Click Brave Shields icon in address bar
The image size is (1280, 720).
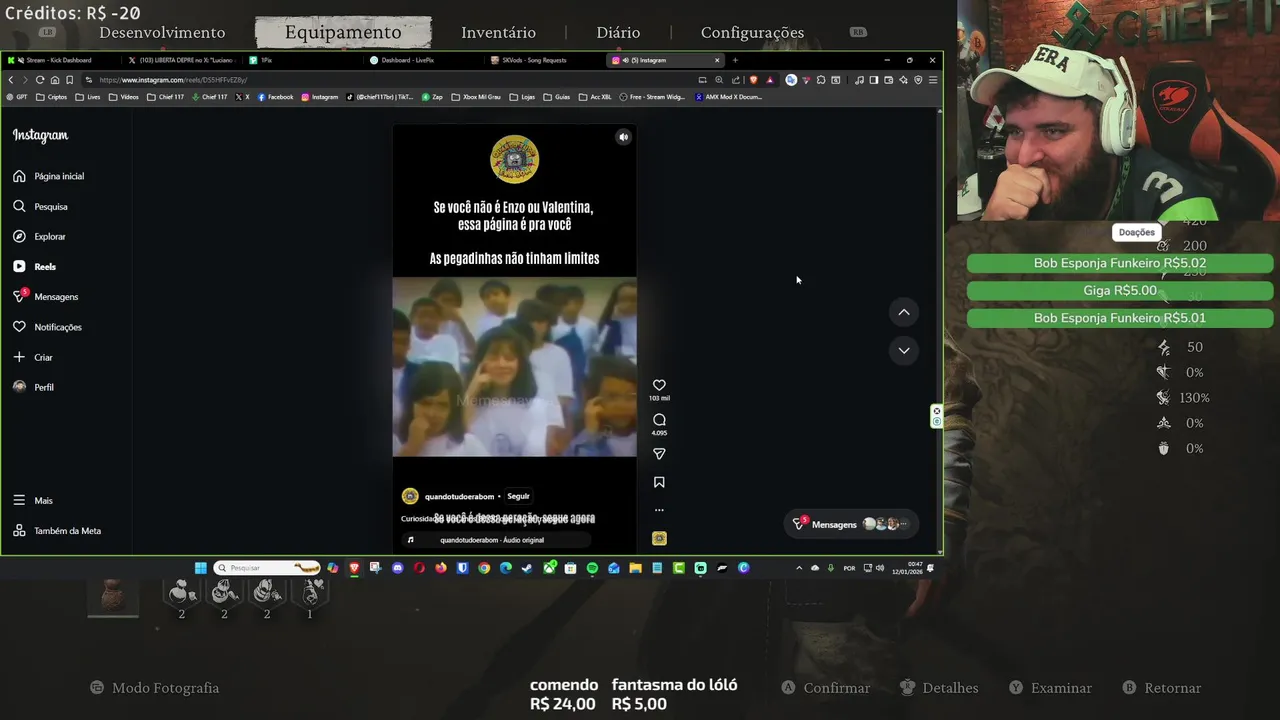pyautogui.click(x=753, y=80)
